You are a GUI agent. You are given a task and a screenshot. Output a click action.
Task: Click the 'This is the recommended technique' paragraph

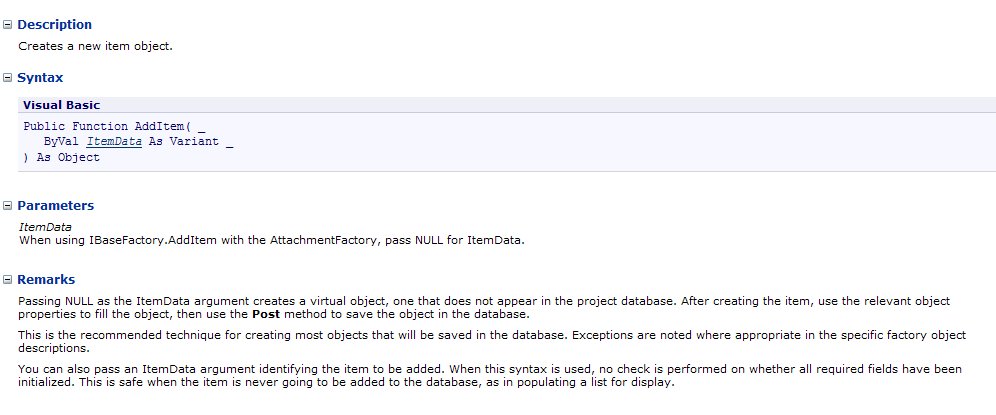480,342
